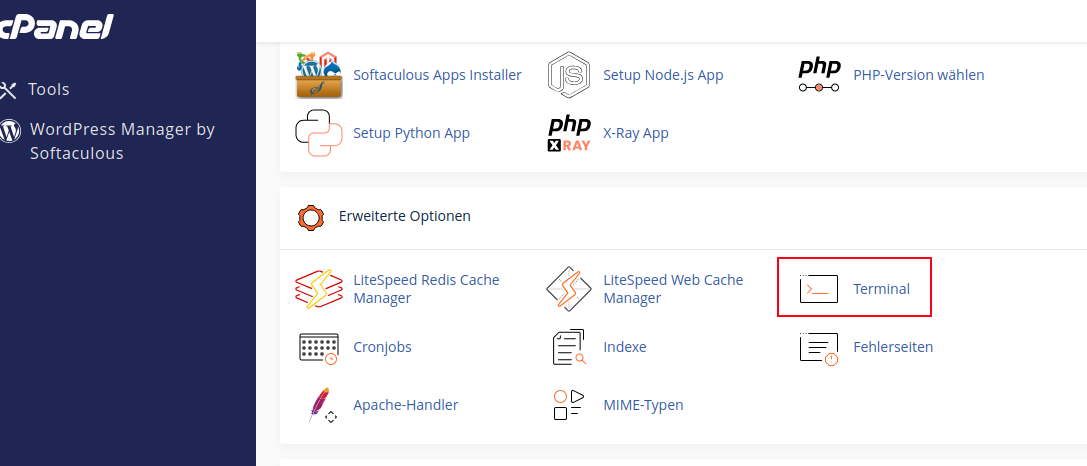
Task: Click the LiteSpeed Web Cache Manager icon
Action: pos(569,289)
